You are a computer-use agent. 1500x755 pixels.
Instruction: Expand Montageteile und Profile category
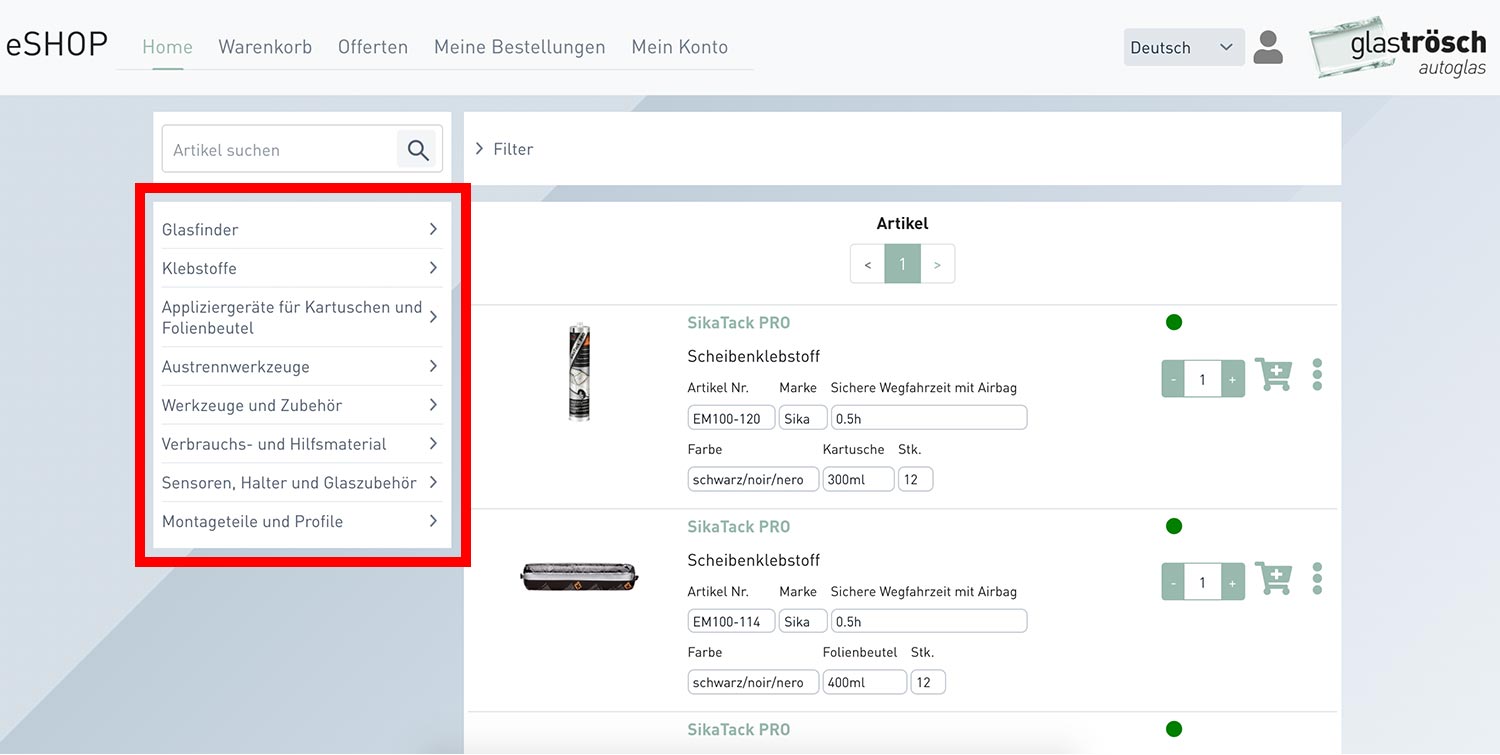(x=301, y=521)
